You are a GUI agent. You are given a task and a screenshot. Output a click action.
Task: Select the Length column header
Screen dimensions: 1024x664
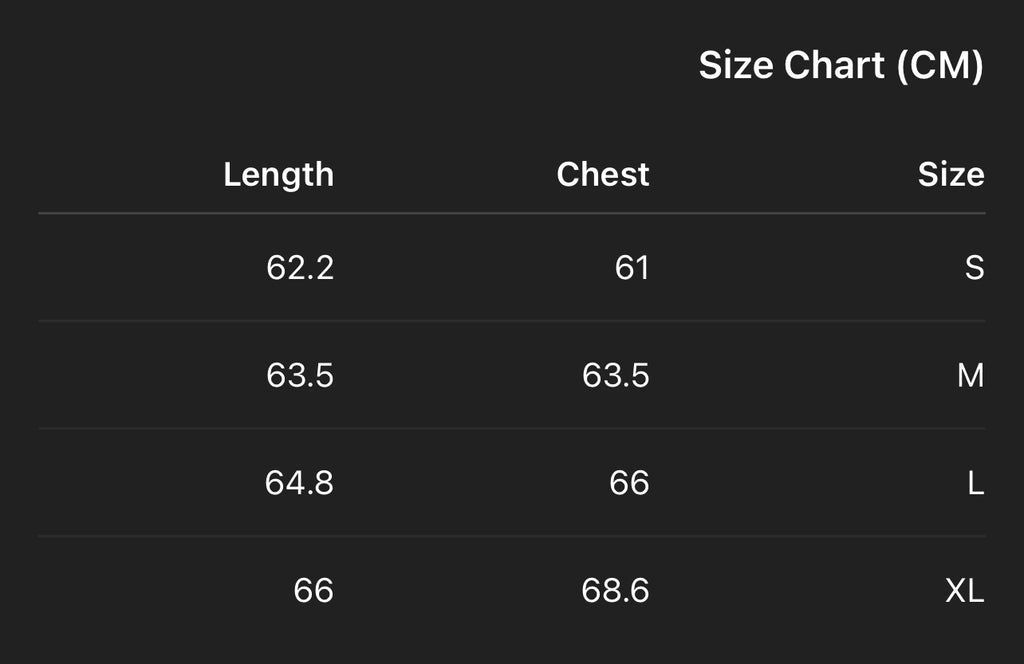(278, 174)
